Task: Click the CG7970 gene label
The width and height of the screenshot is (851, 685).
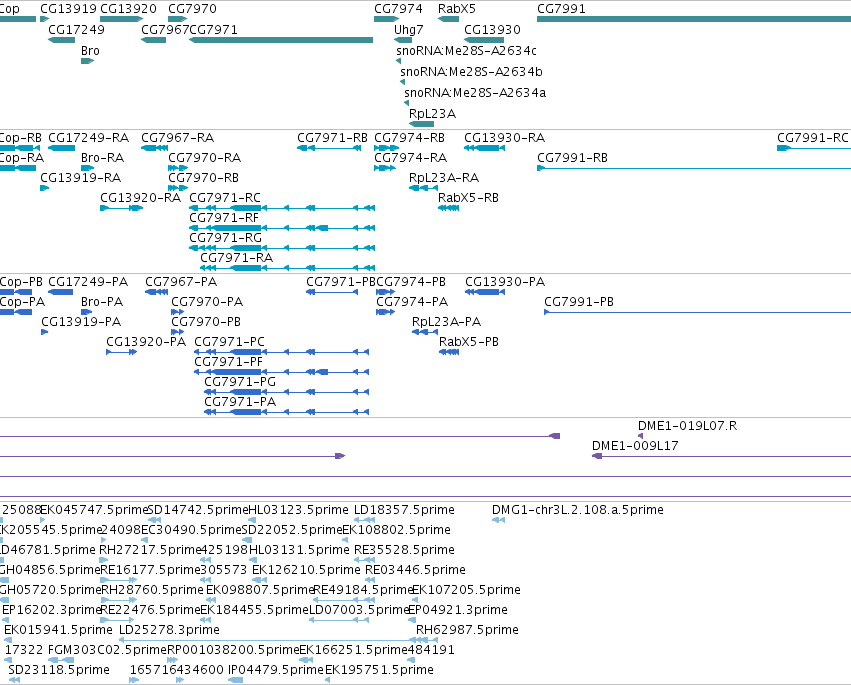Action: [x=192, y=9]
